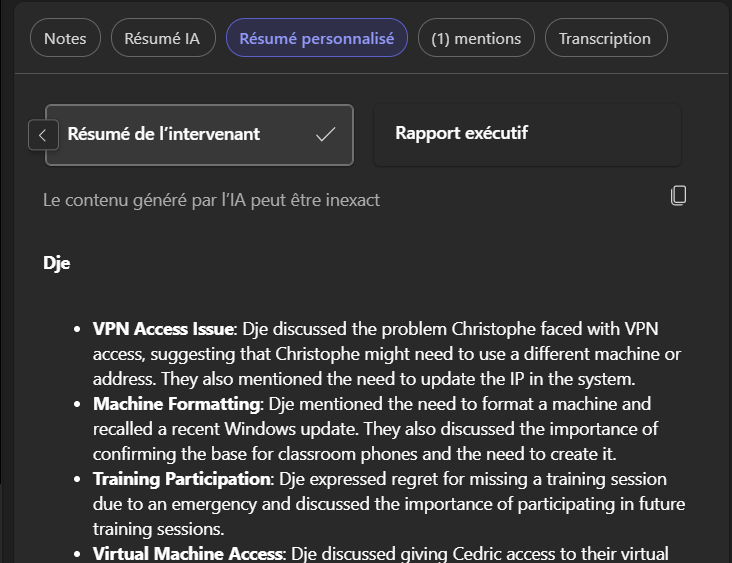Copy the summary with the copy icon
Screen dimensions: 732x563
[678, 195]
